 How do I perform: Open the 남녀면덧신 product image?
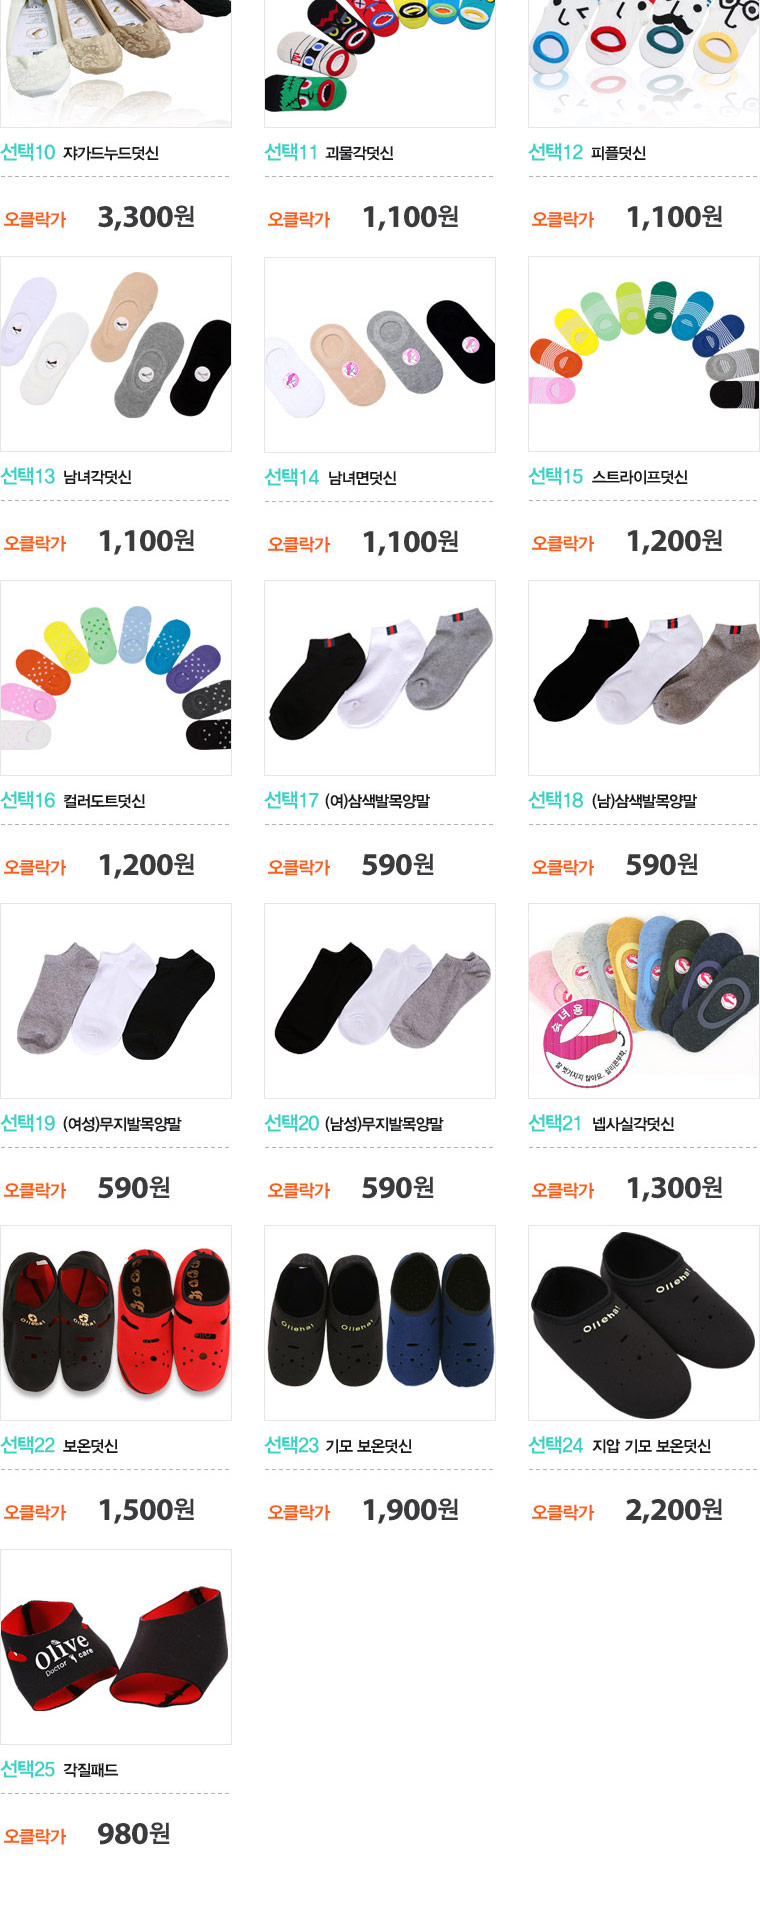[x=380, y=354]
